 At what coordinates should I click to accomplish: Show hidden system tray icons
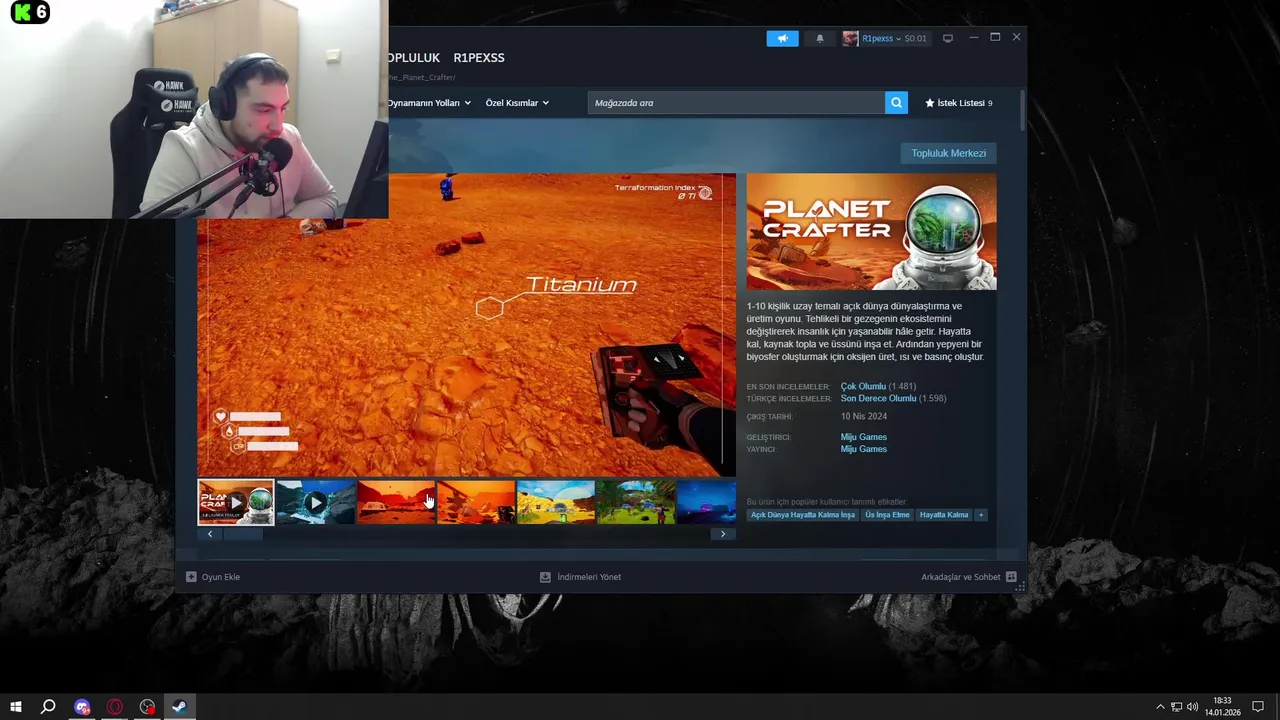(1160, 707)
